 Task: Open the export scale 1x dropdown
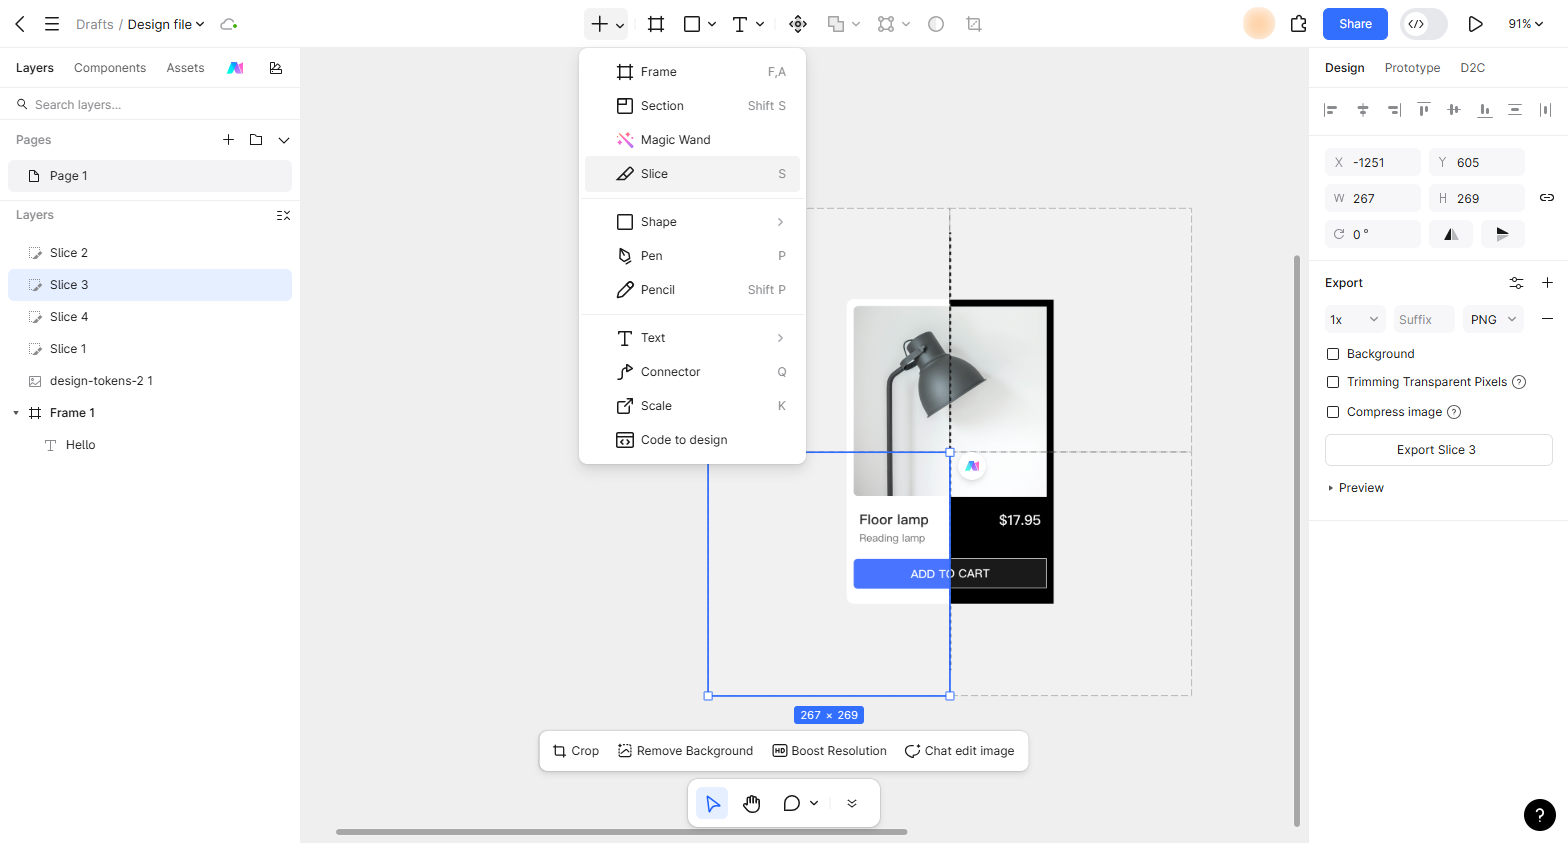click(x=1355, y=319)
